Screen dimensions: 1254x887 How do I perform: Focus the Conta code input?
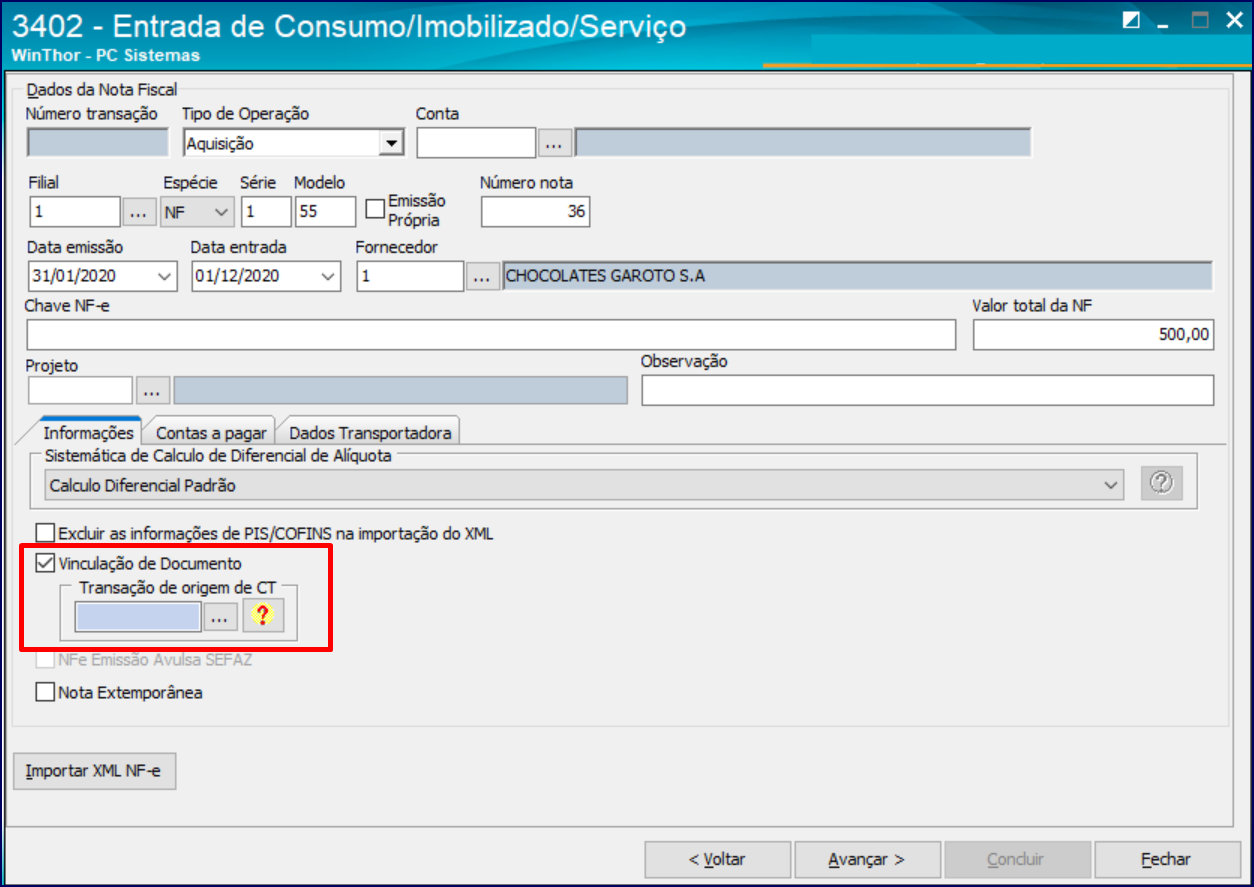(477, 143)
